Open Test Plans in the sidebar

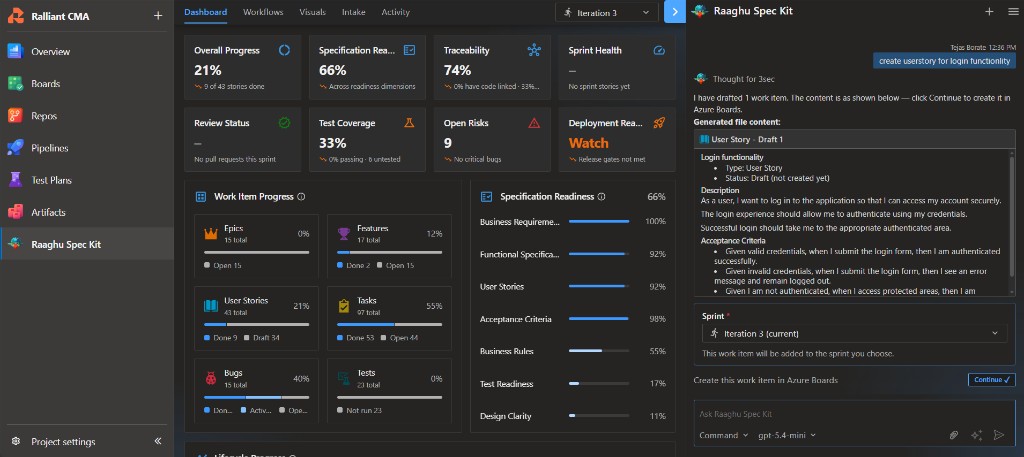pos(87,180)
